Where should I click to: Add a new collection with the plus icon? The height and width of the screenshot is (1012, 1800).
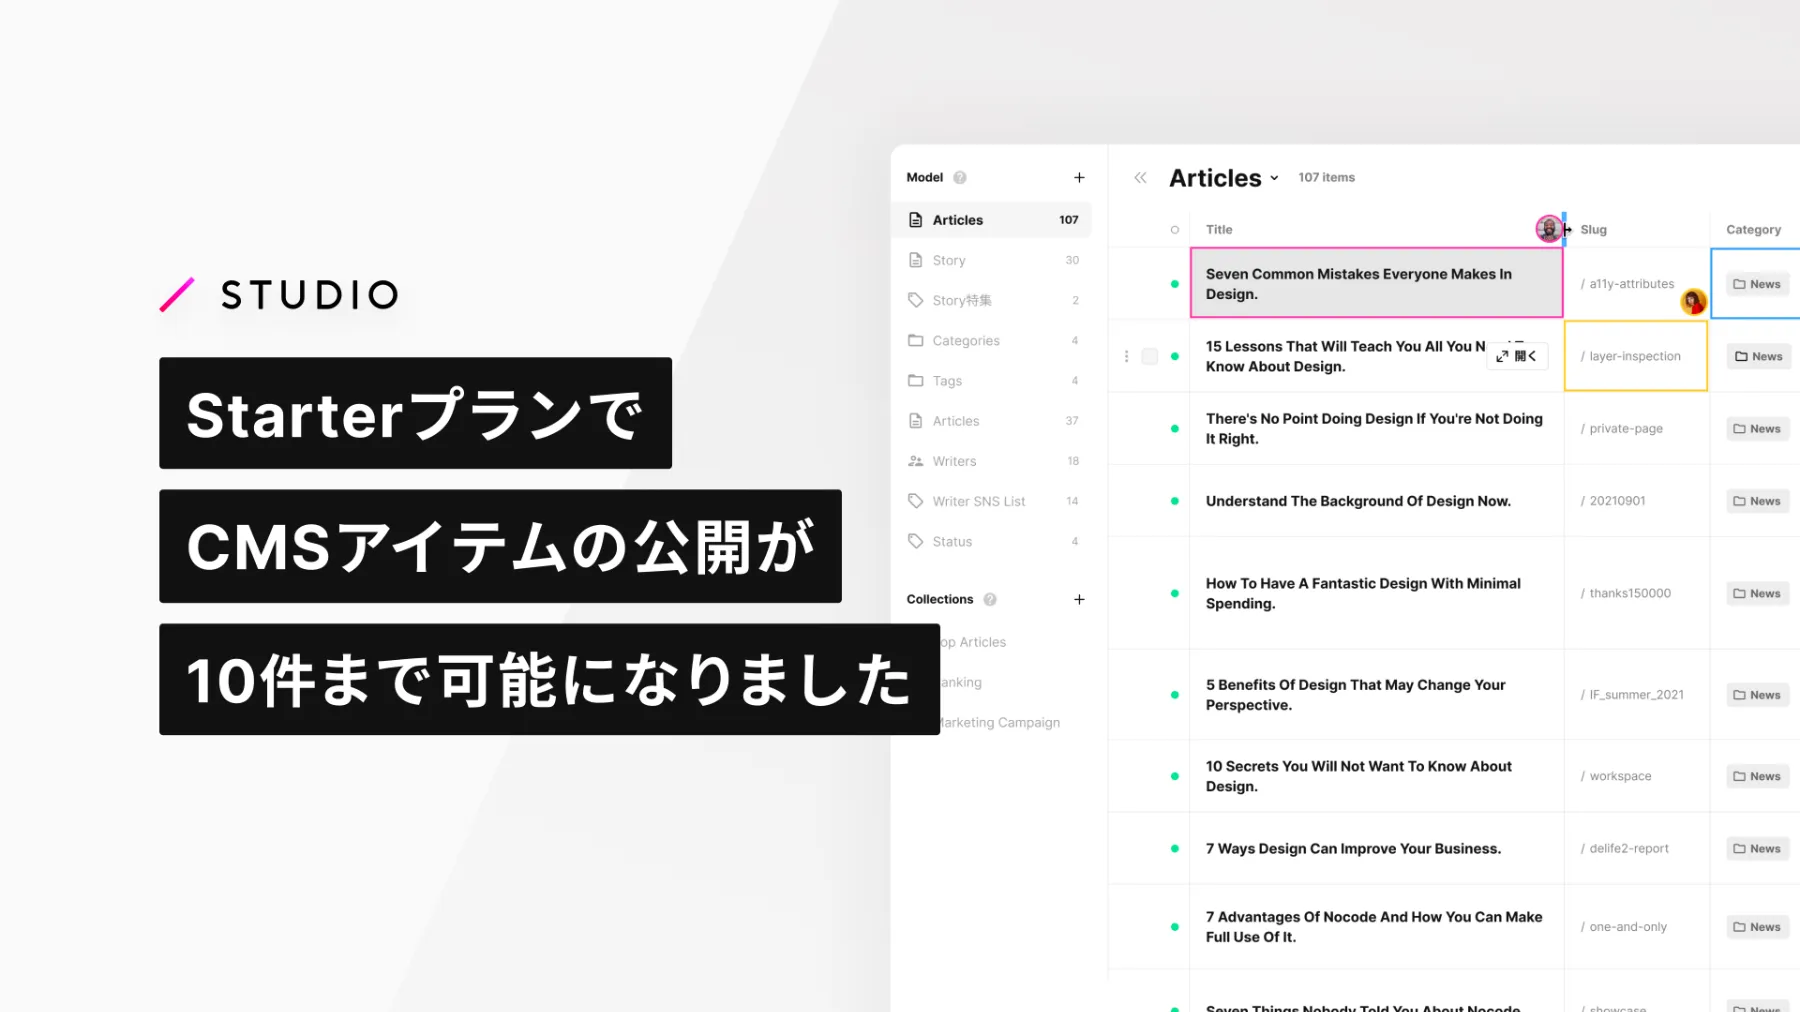1079,600
